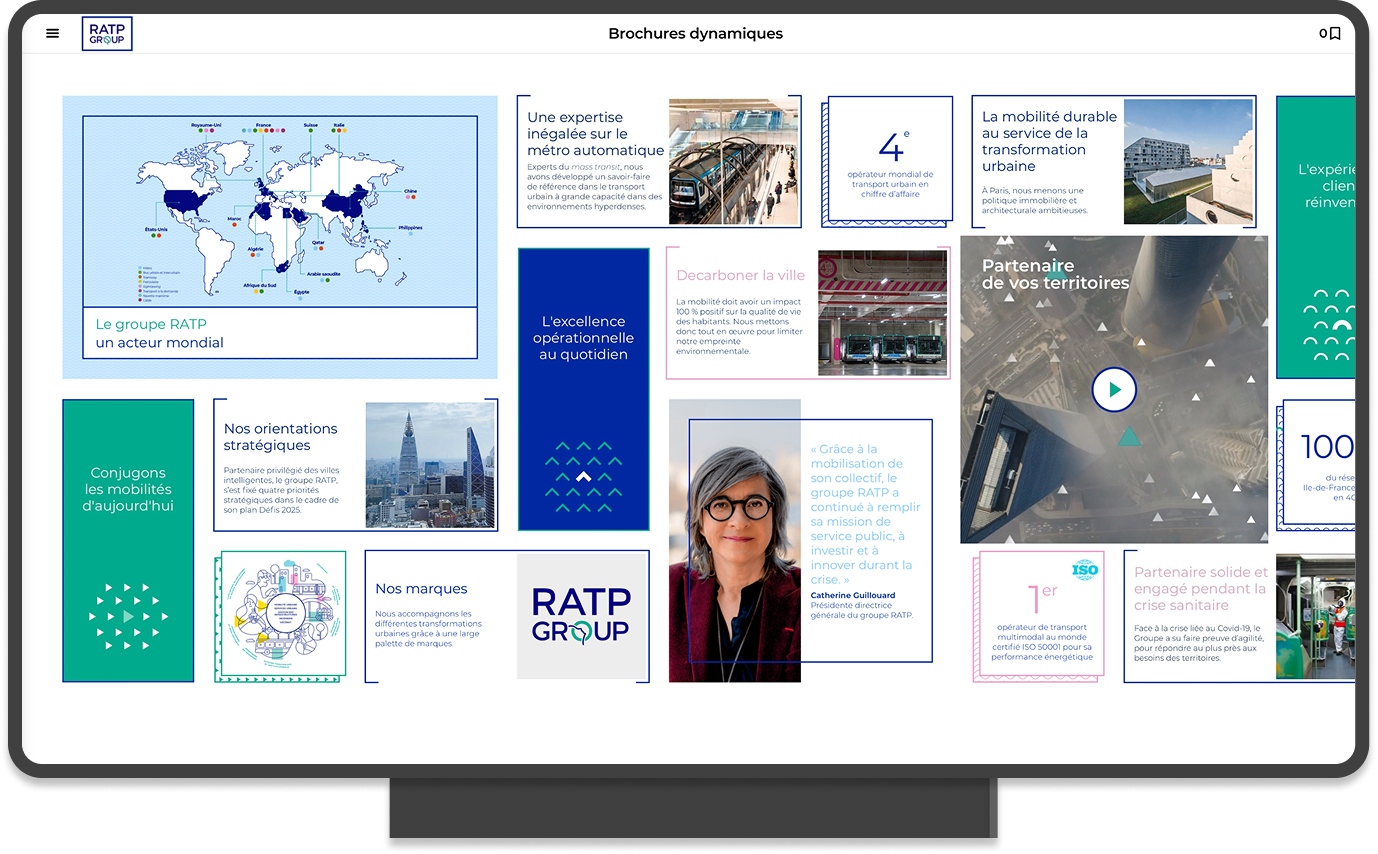Image resolution: width=1378 pixels, height=854 pixels.
Task: Click the RATP Group logo in header
Action: (x=107, y=33)
